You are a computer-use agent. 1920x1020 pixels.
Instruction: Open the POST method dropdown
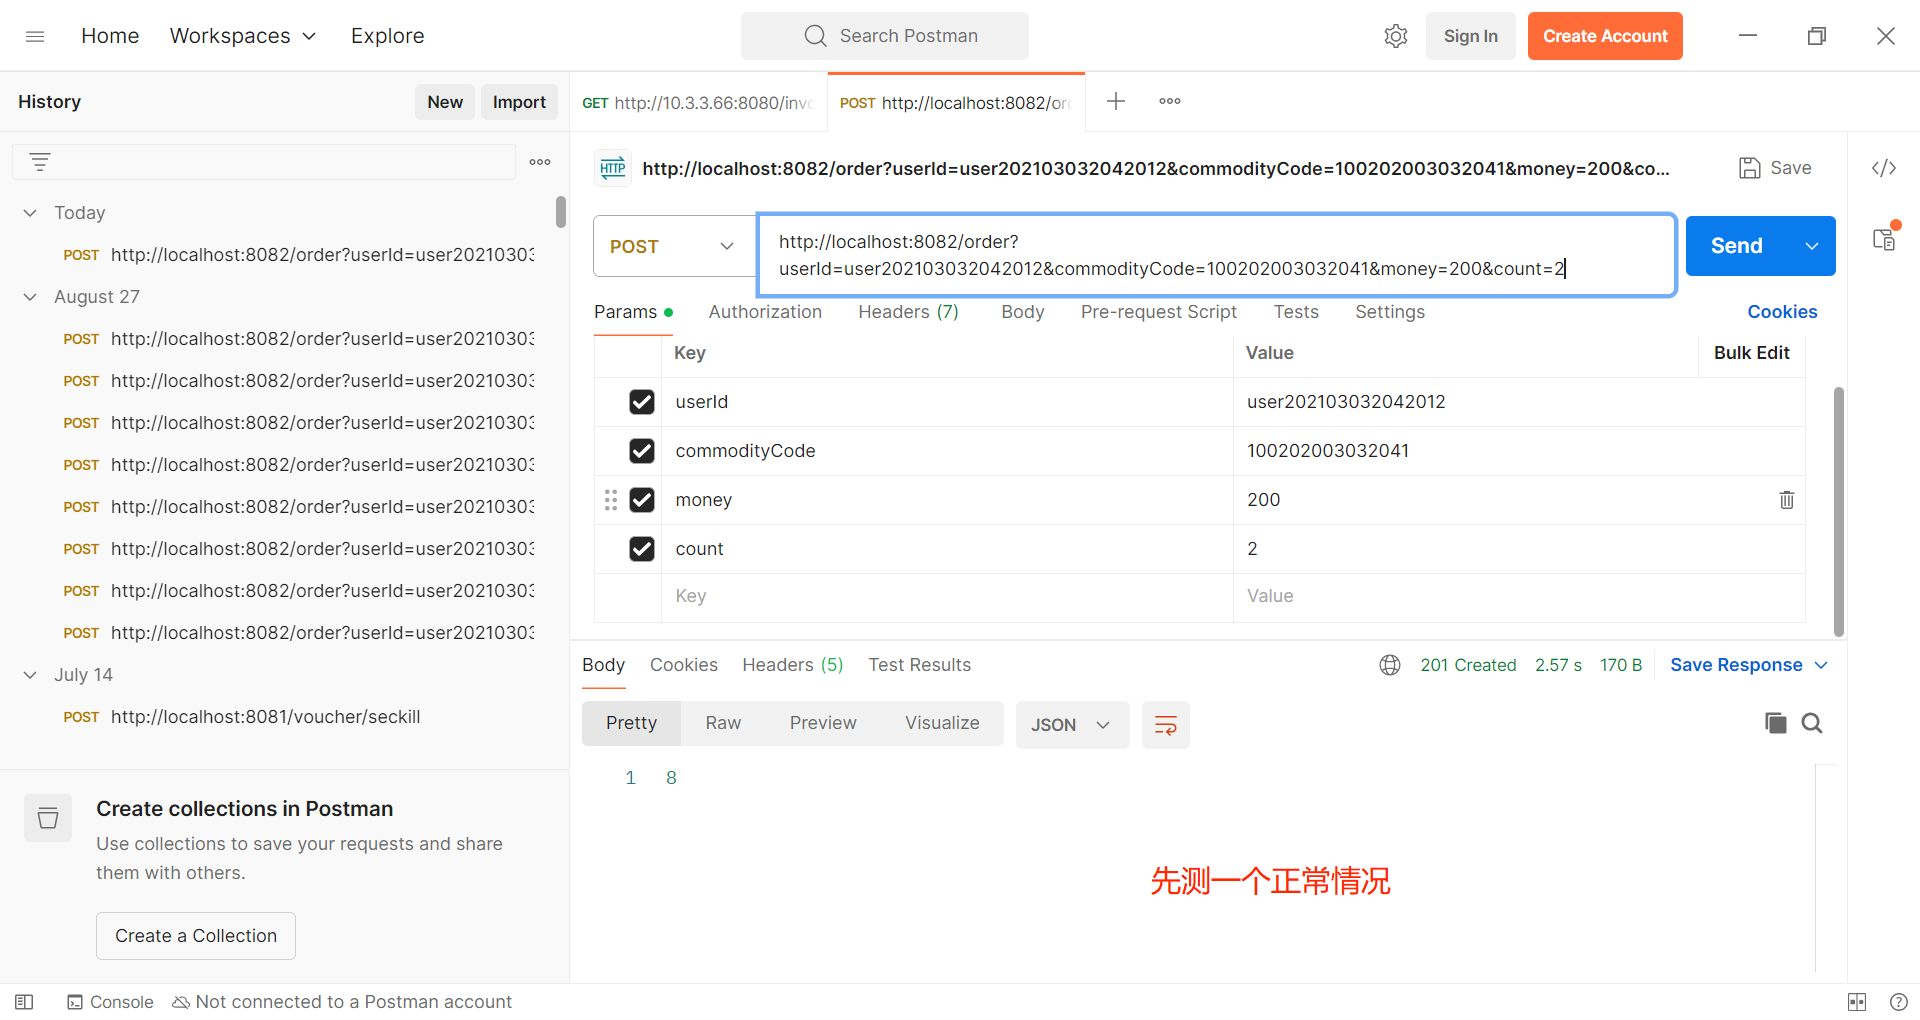(x=674, y=246)
